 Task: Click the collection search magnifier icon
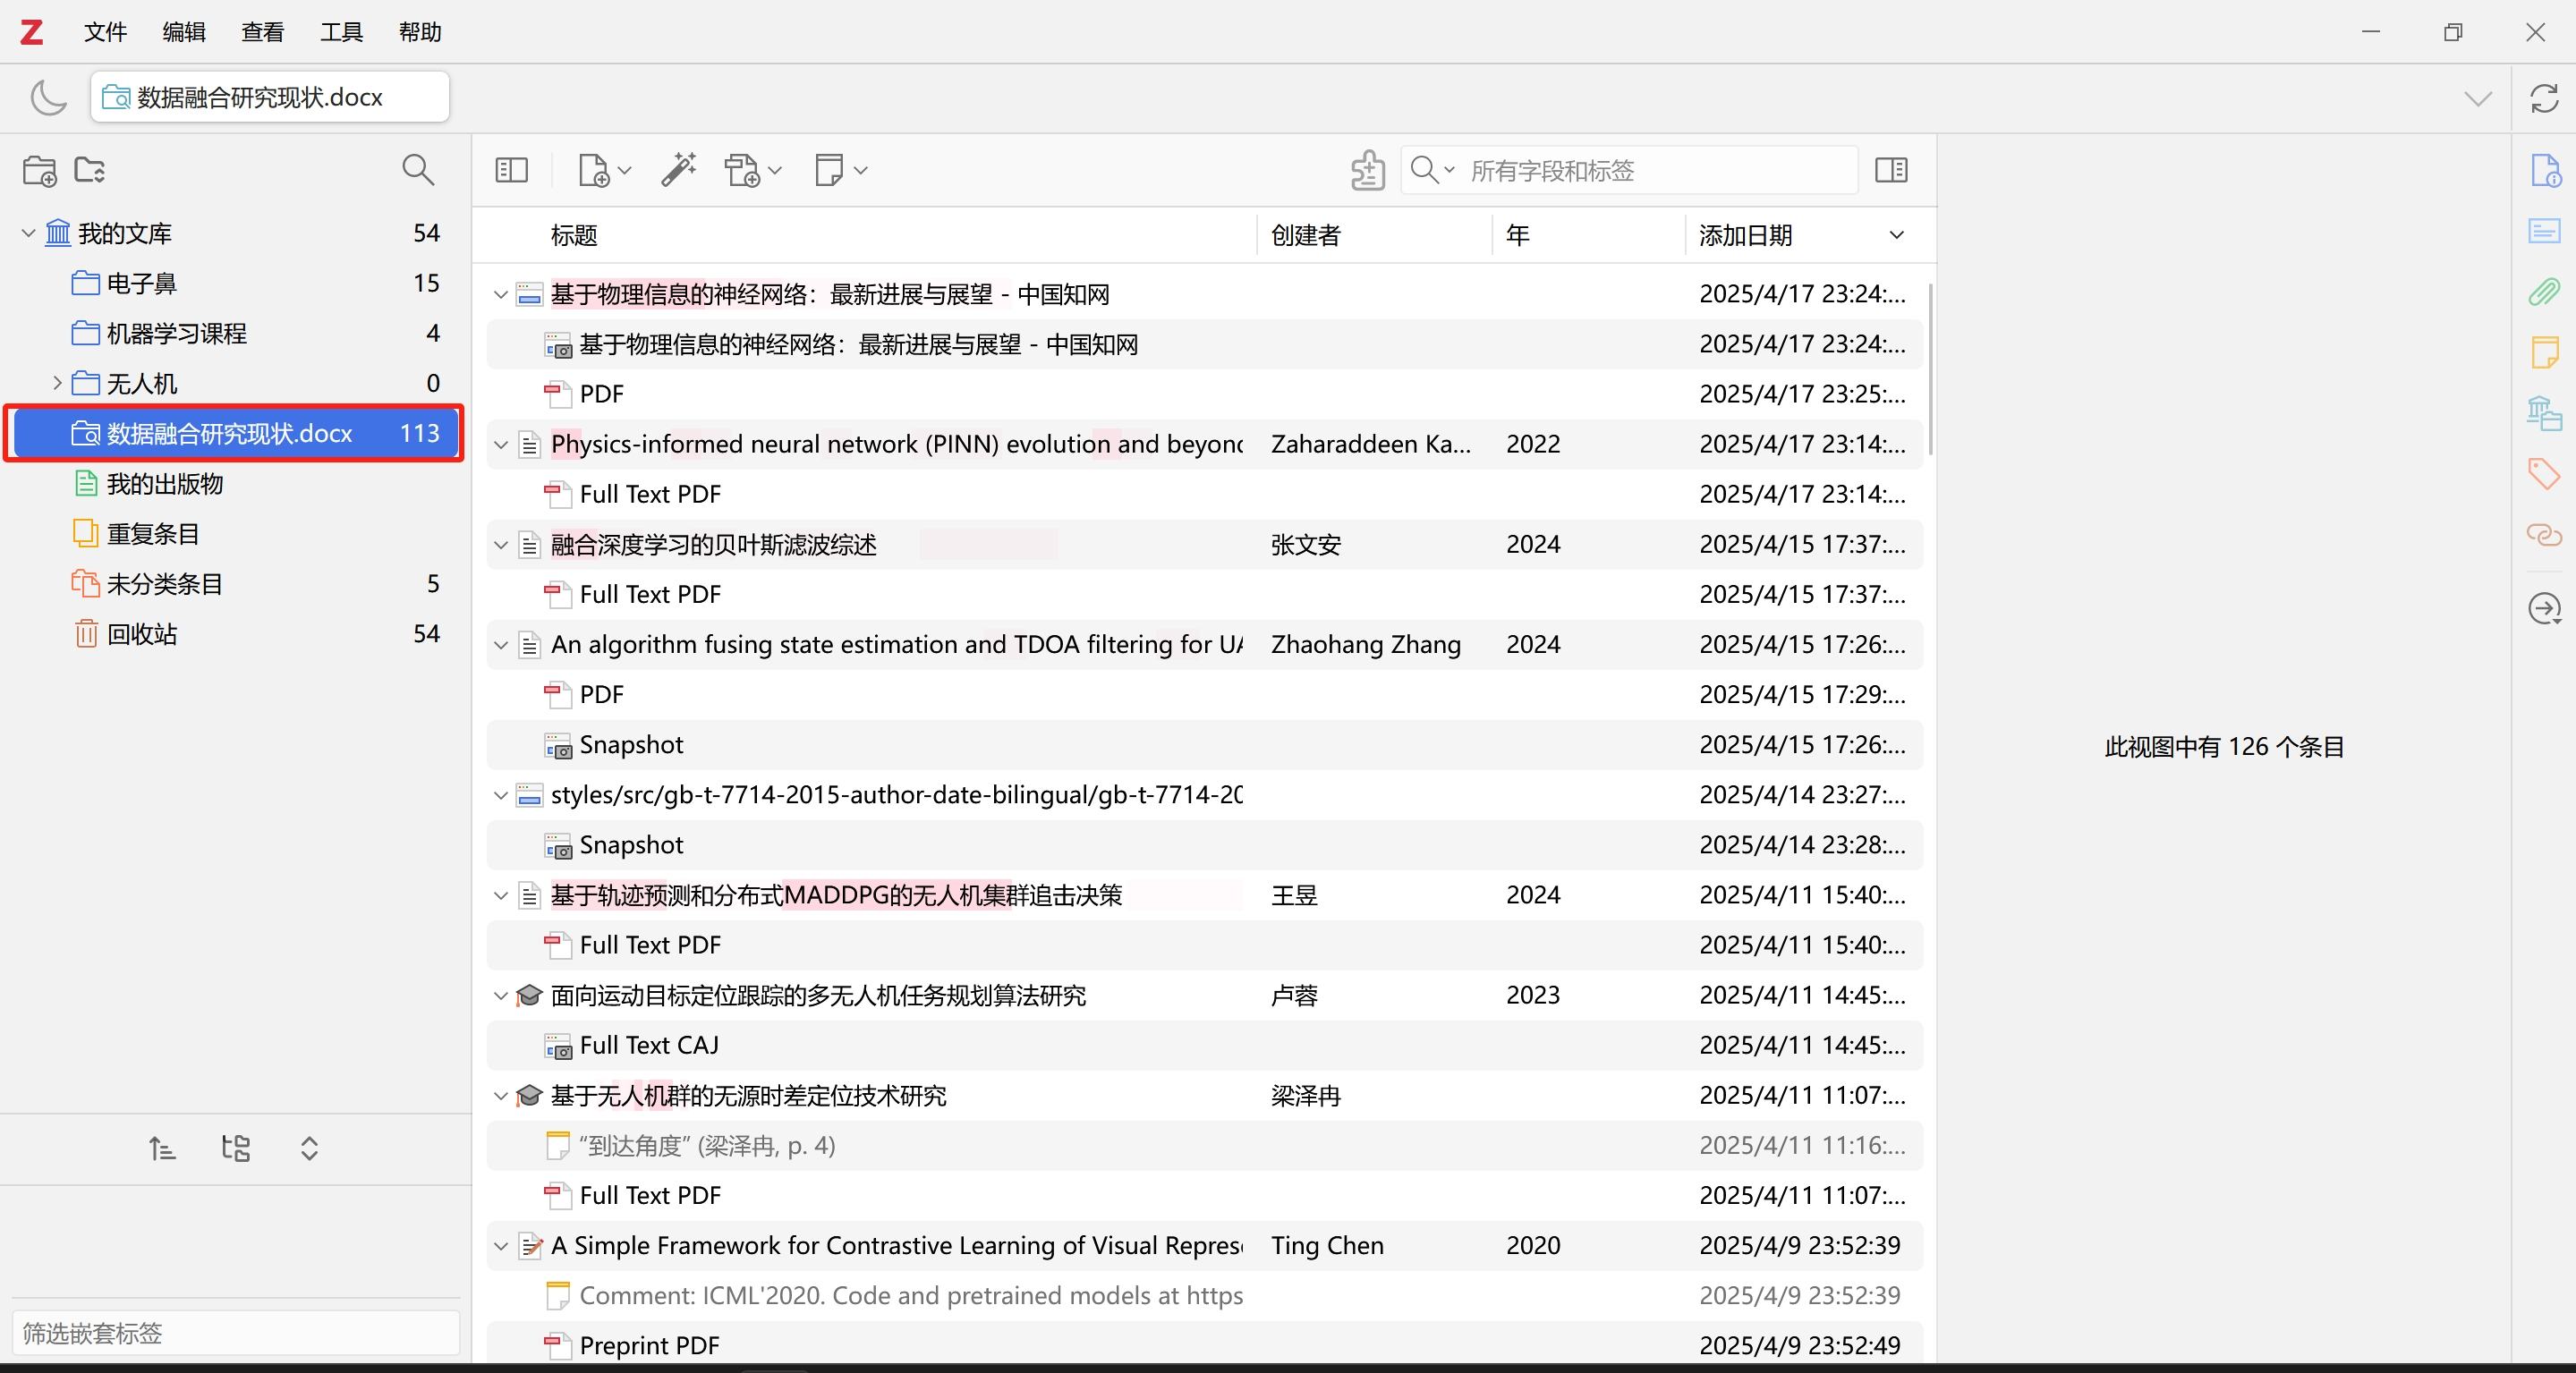coord(418,170)
